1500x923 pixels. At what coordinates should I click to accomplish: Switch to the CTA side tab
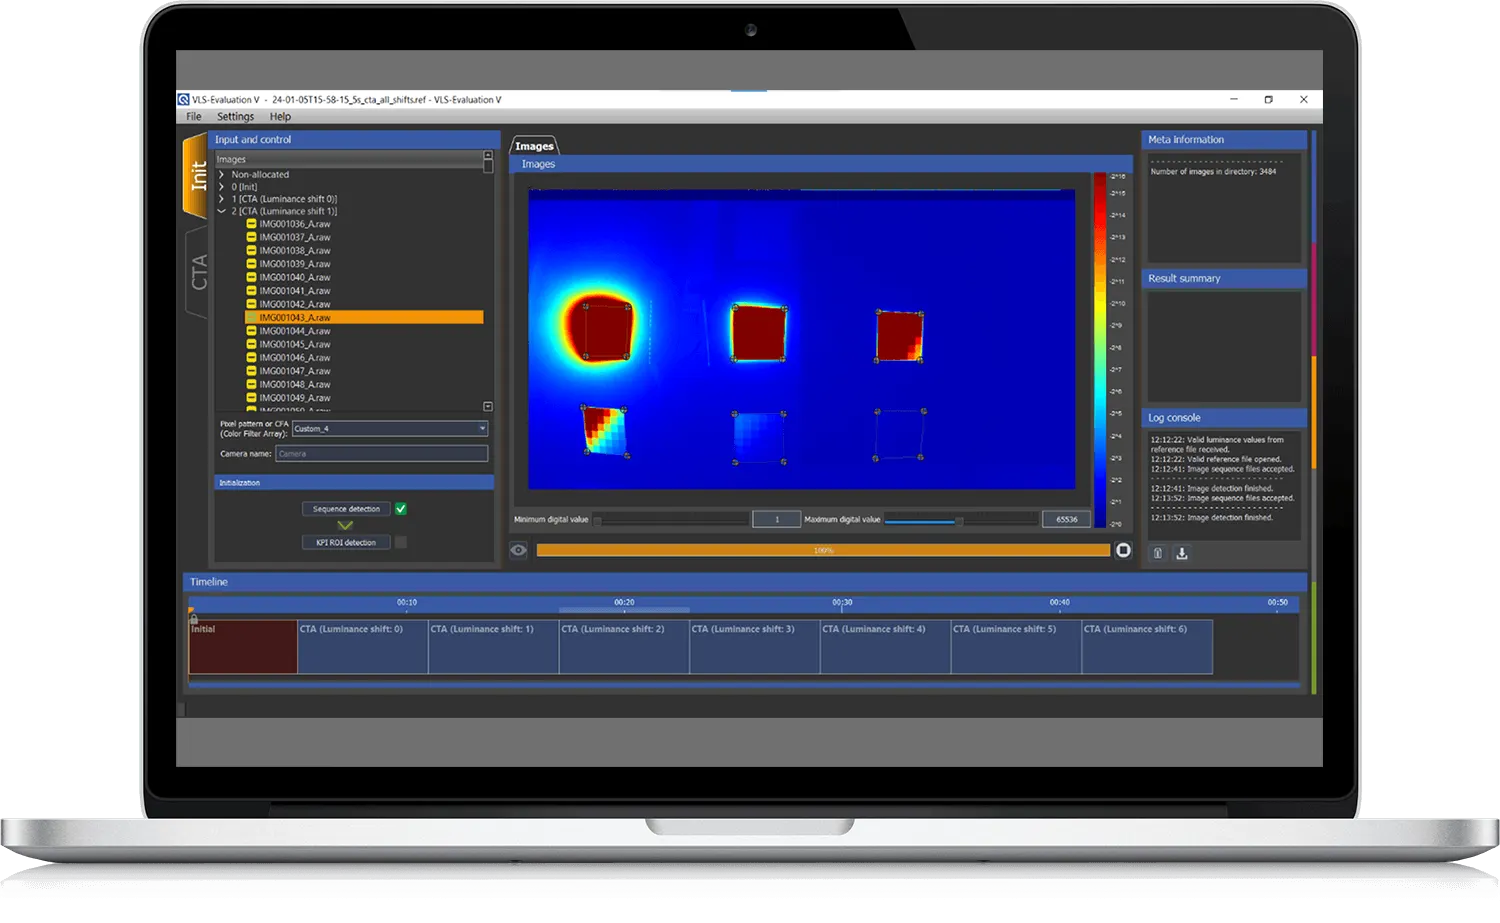198,272
